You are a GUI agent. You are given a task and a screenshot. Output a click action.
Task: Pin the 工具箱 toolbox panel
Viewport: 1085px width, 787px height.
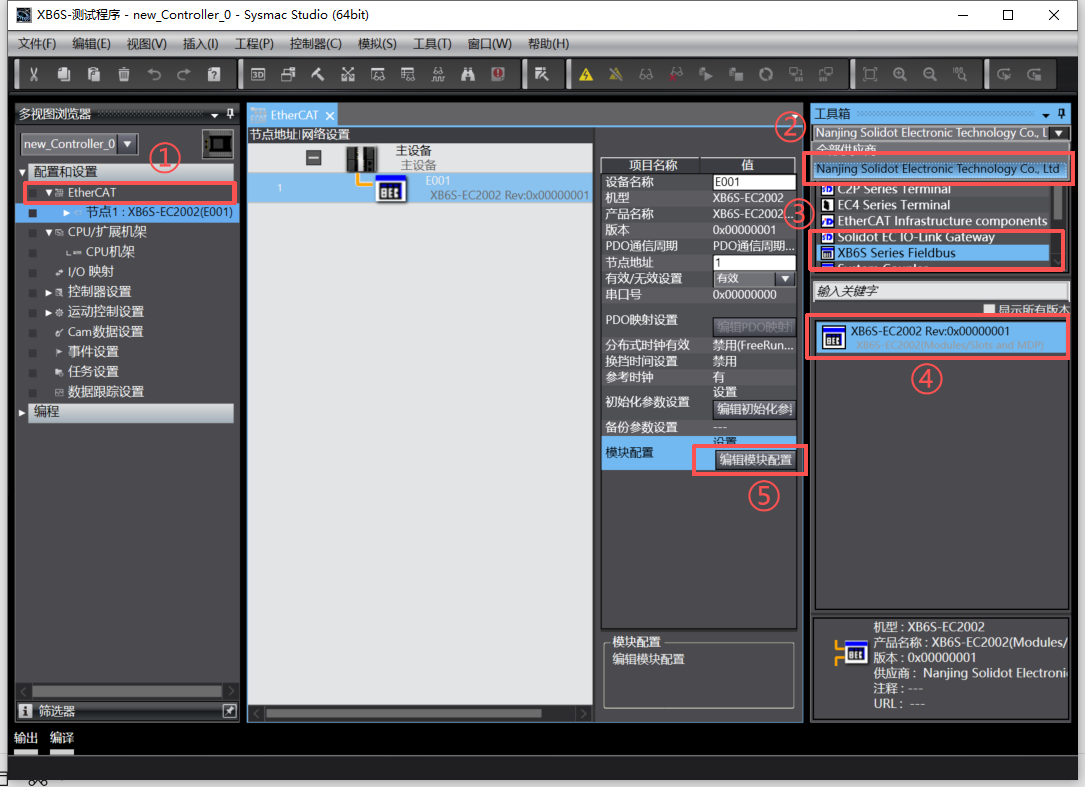(1061, 114)
